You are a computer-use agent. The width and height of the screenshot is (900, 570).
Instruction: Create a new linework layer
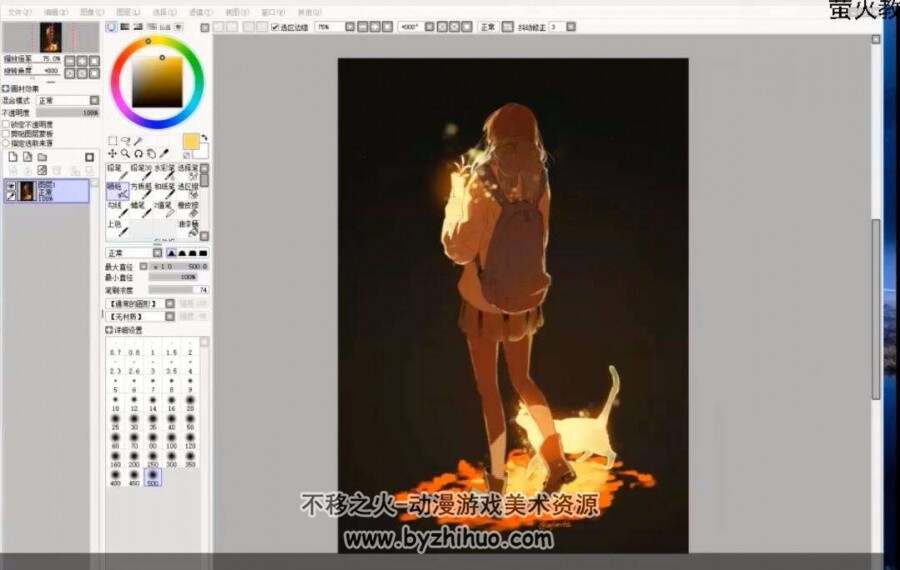pos(28,157)
